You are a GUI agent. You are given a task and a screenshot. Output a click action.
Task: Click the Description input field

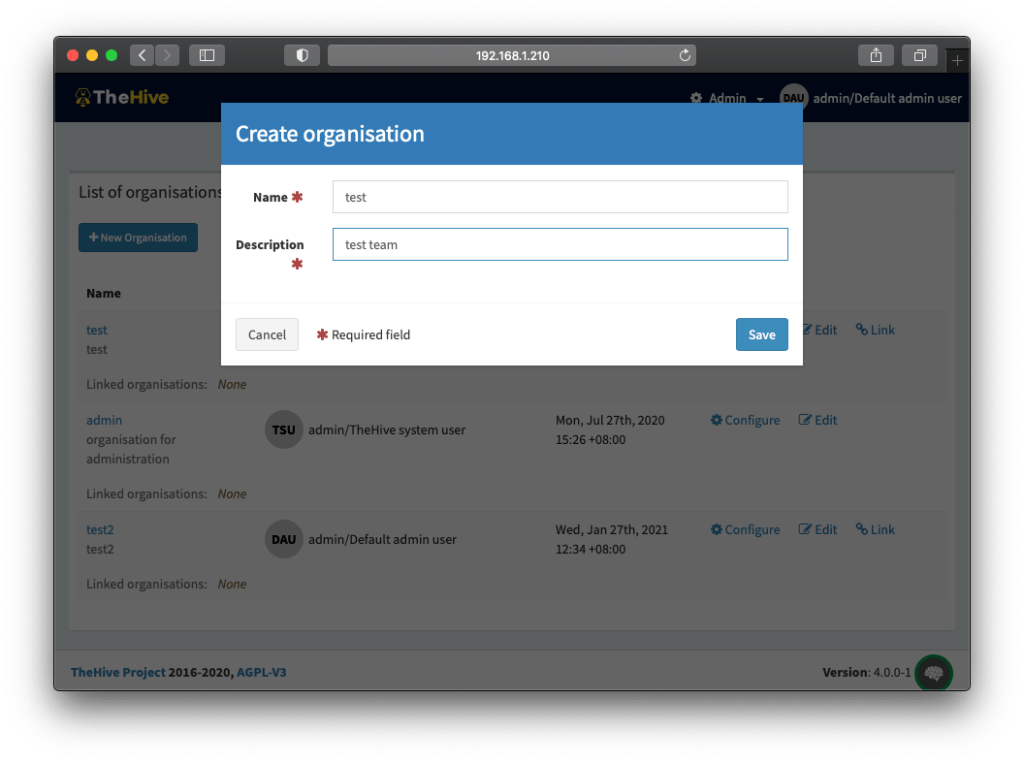point(559,245)
